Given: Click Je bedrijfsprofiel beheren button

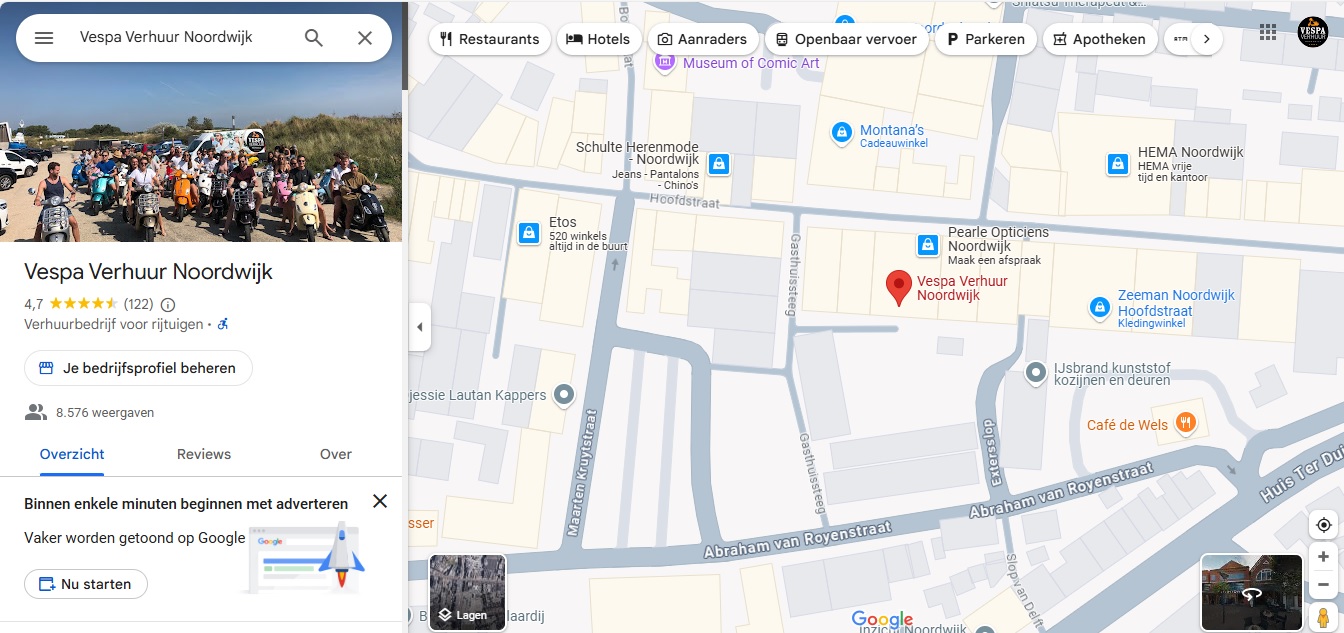Looking at the screenshot, I should click(138, 368).
